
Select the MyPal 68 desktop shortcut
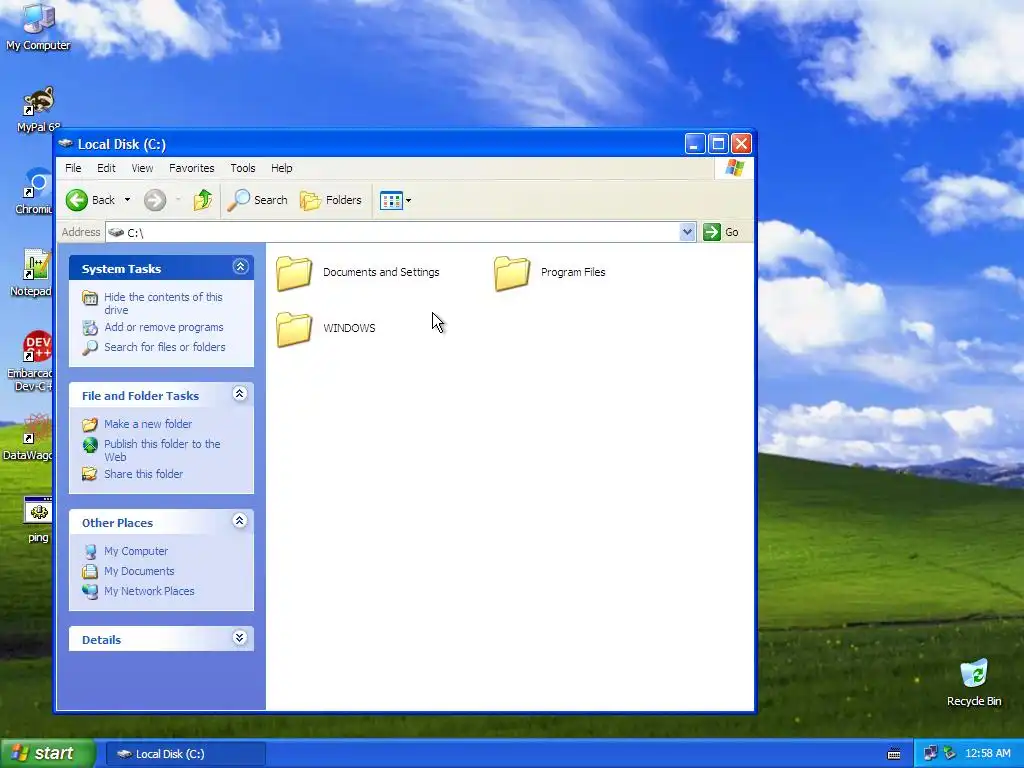[x=38, y=109]
